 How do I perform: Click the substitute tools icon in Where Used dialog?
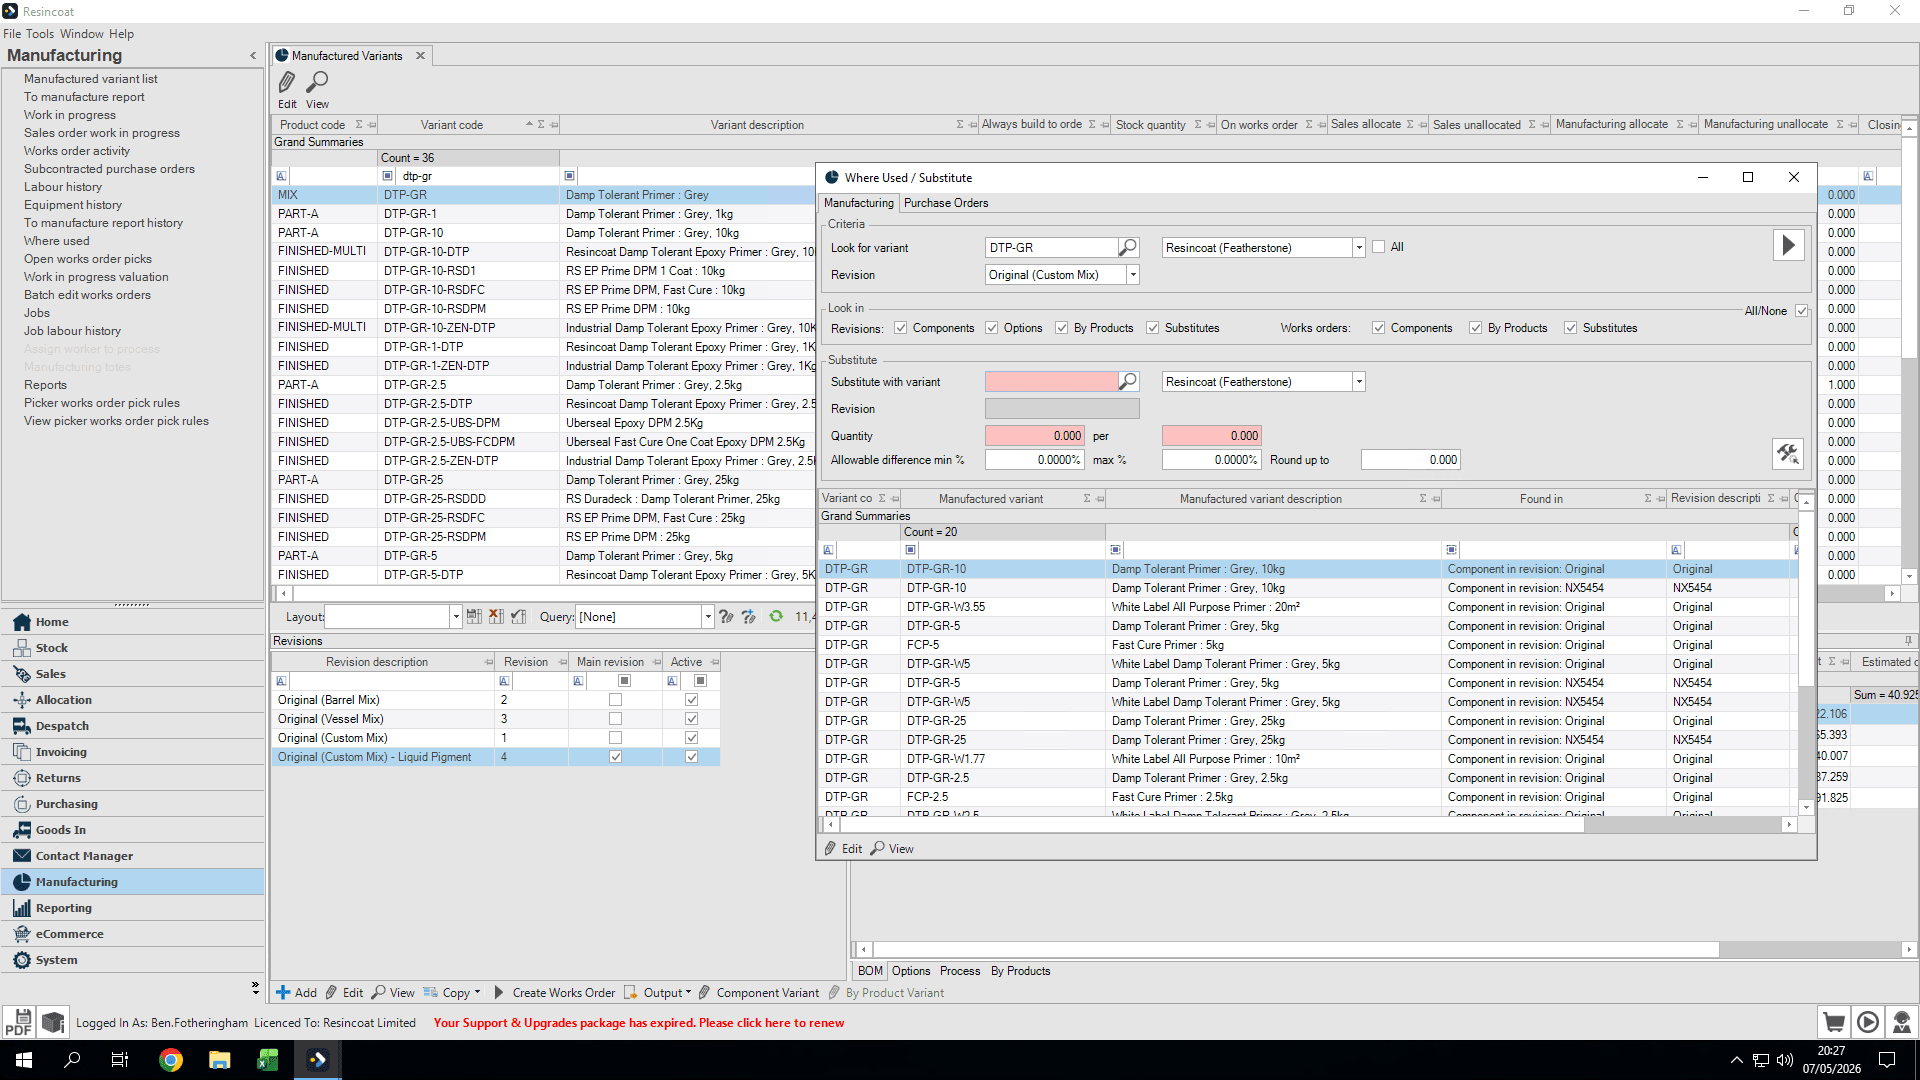coord(1788,454)
